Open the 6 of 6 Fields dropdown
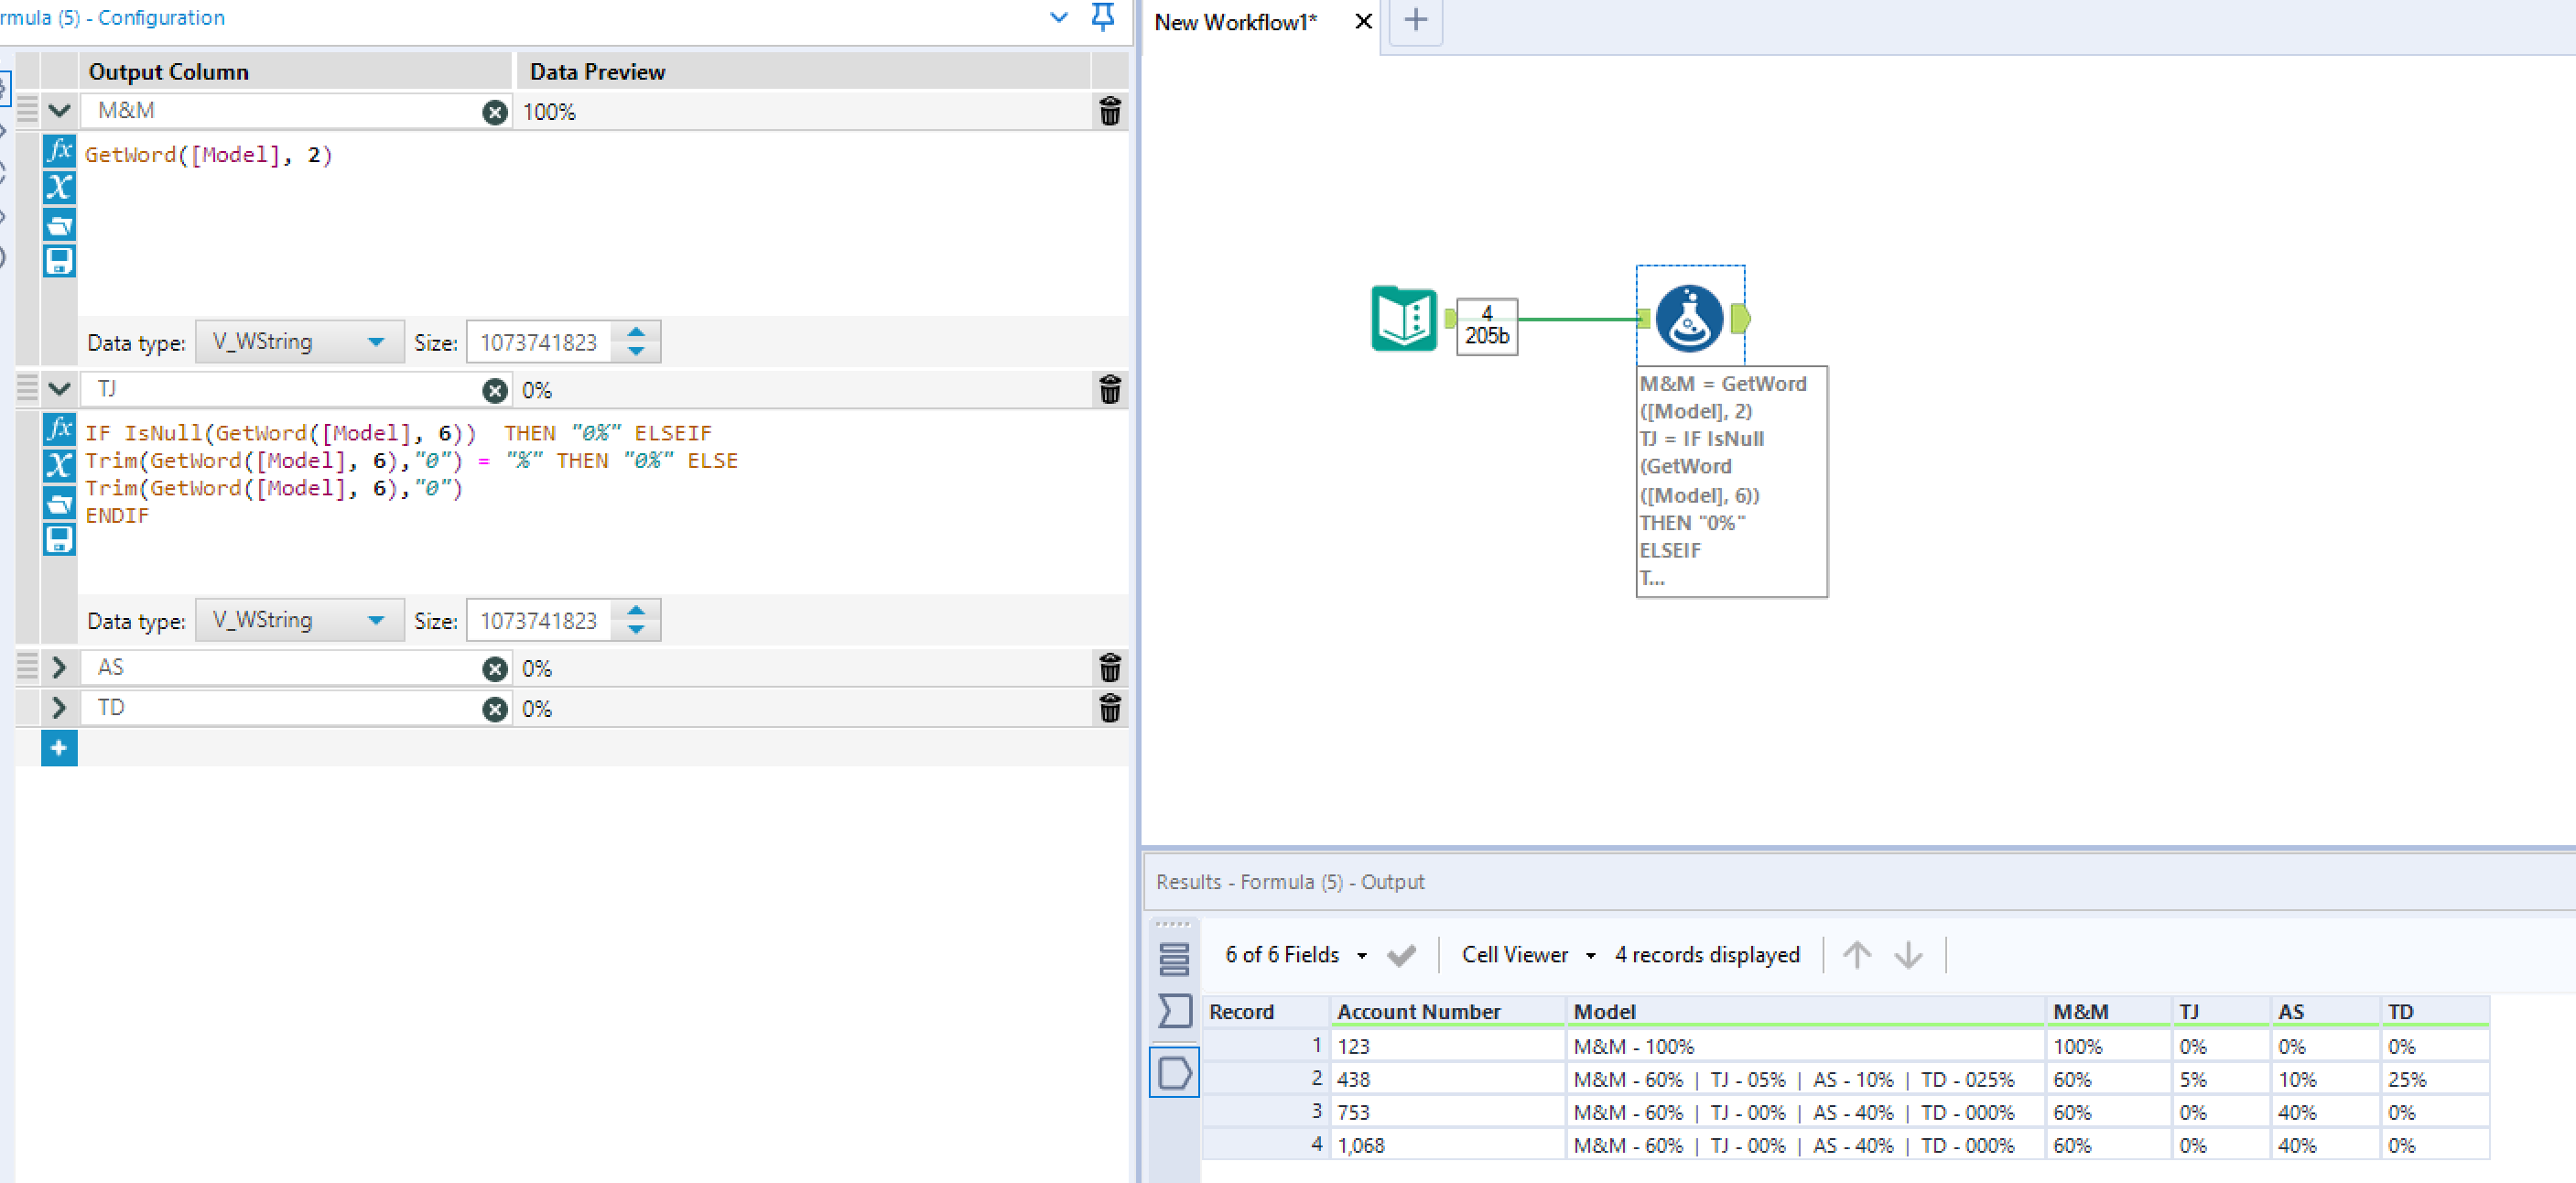 pos(1362,955)
